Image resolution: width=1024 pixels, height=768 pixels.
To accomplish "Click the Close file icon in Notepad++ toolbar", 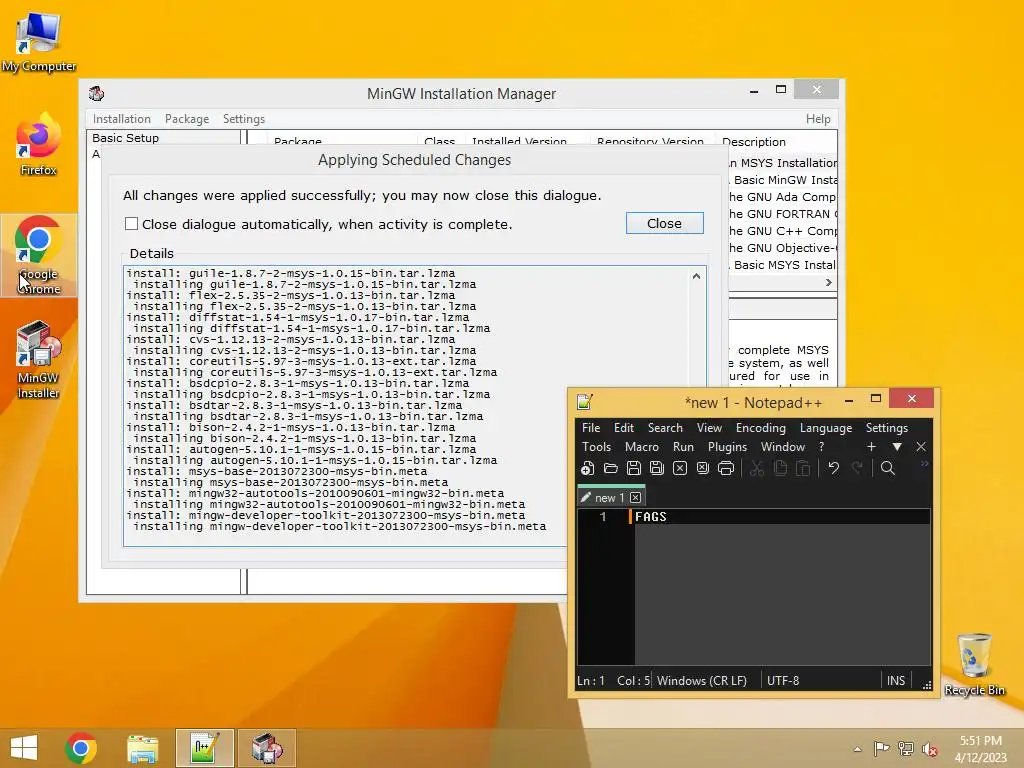I will [680, 468].
